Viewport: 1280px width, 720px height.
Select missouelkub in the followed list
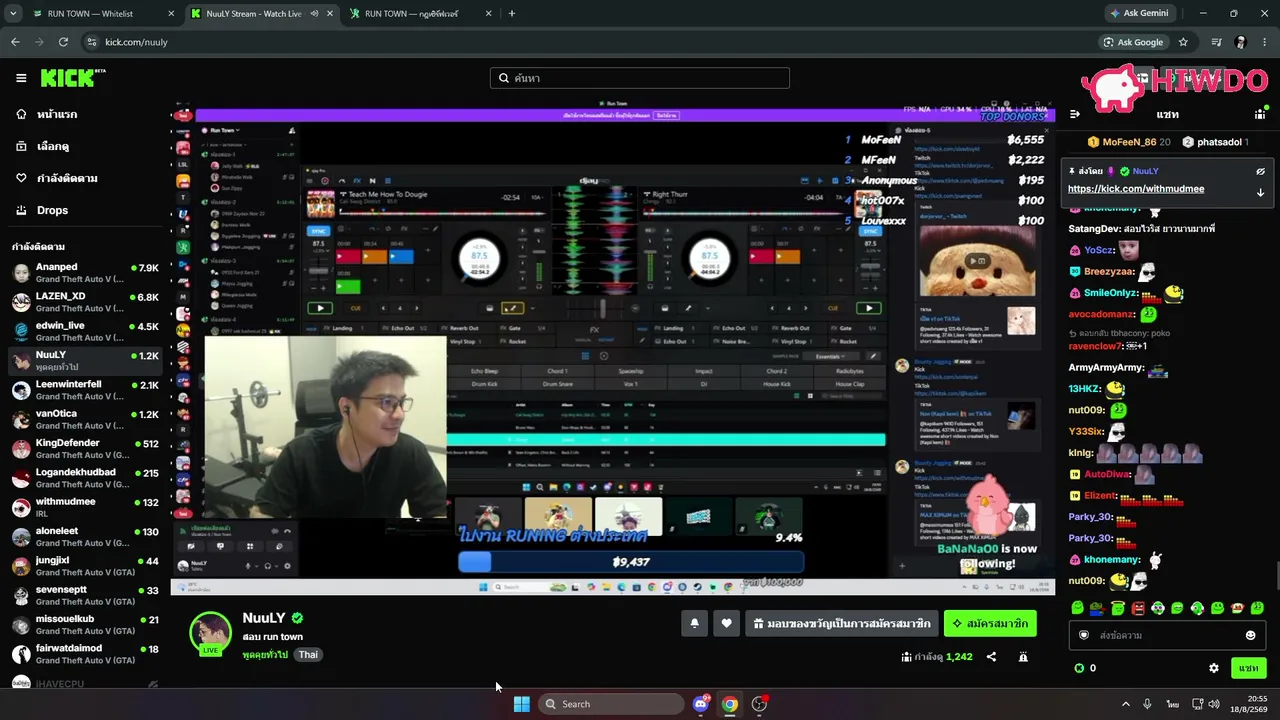pyautogui.click(x=85, y=624)
